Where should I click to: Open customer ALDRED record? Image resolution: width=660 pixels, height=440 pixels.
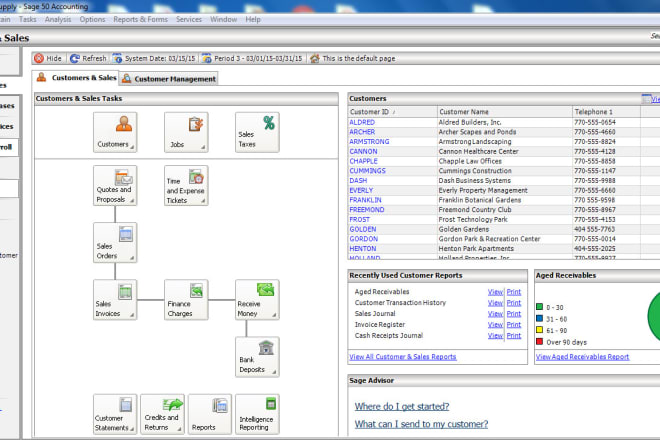(x=362, y=122)
